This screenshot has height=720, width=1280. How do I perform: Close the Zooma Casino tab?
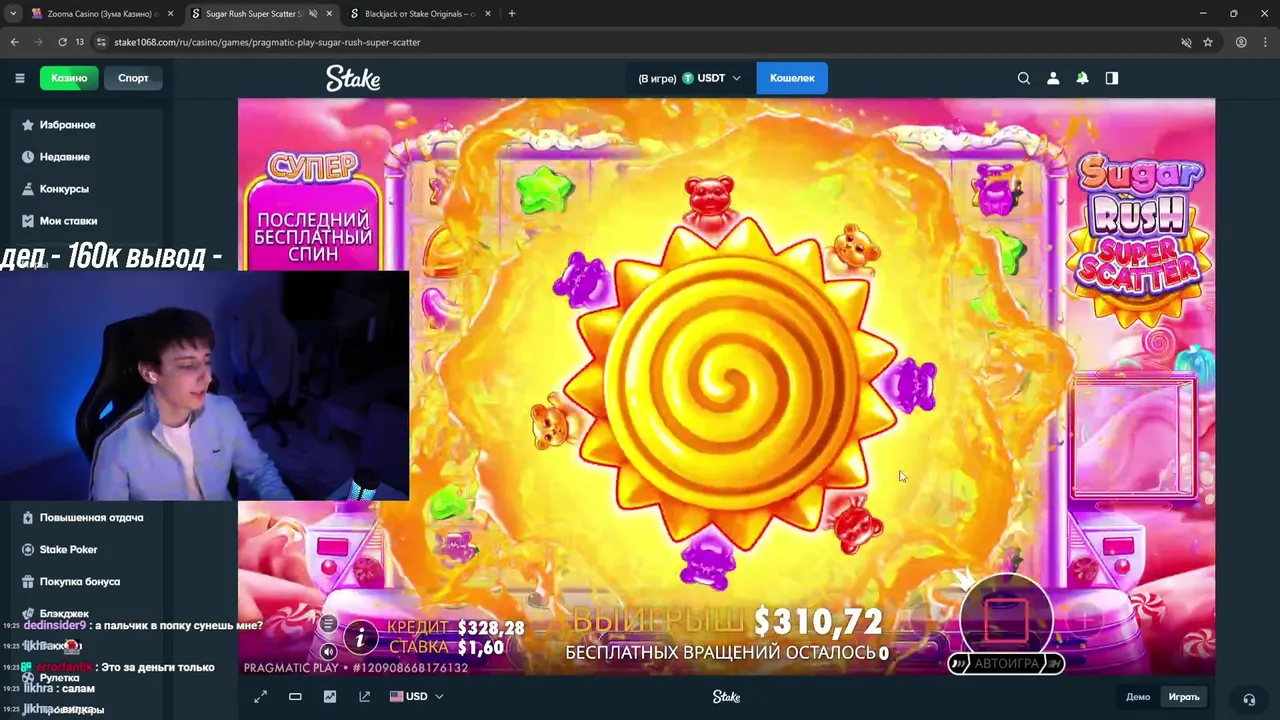pos(170,14)
